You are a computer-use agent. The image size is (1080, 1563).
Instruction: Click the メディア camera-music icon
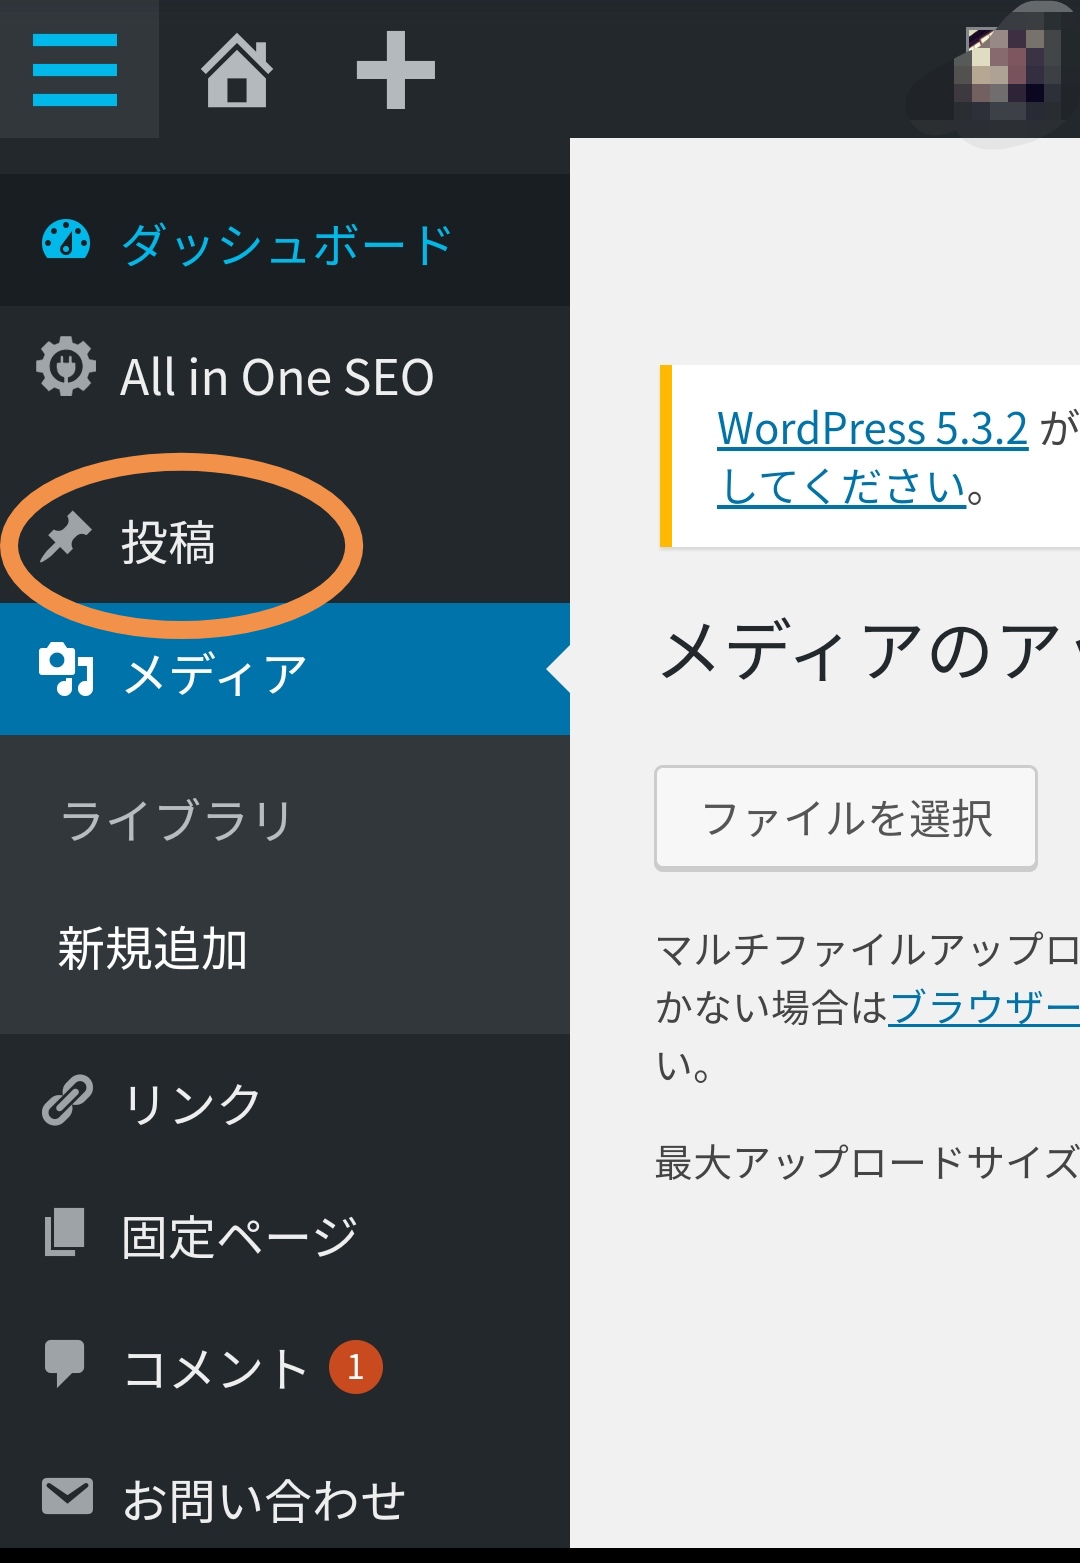click(x=66, y=669)
